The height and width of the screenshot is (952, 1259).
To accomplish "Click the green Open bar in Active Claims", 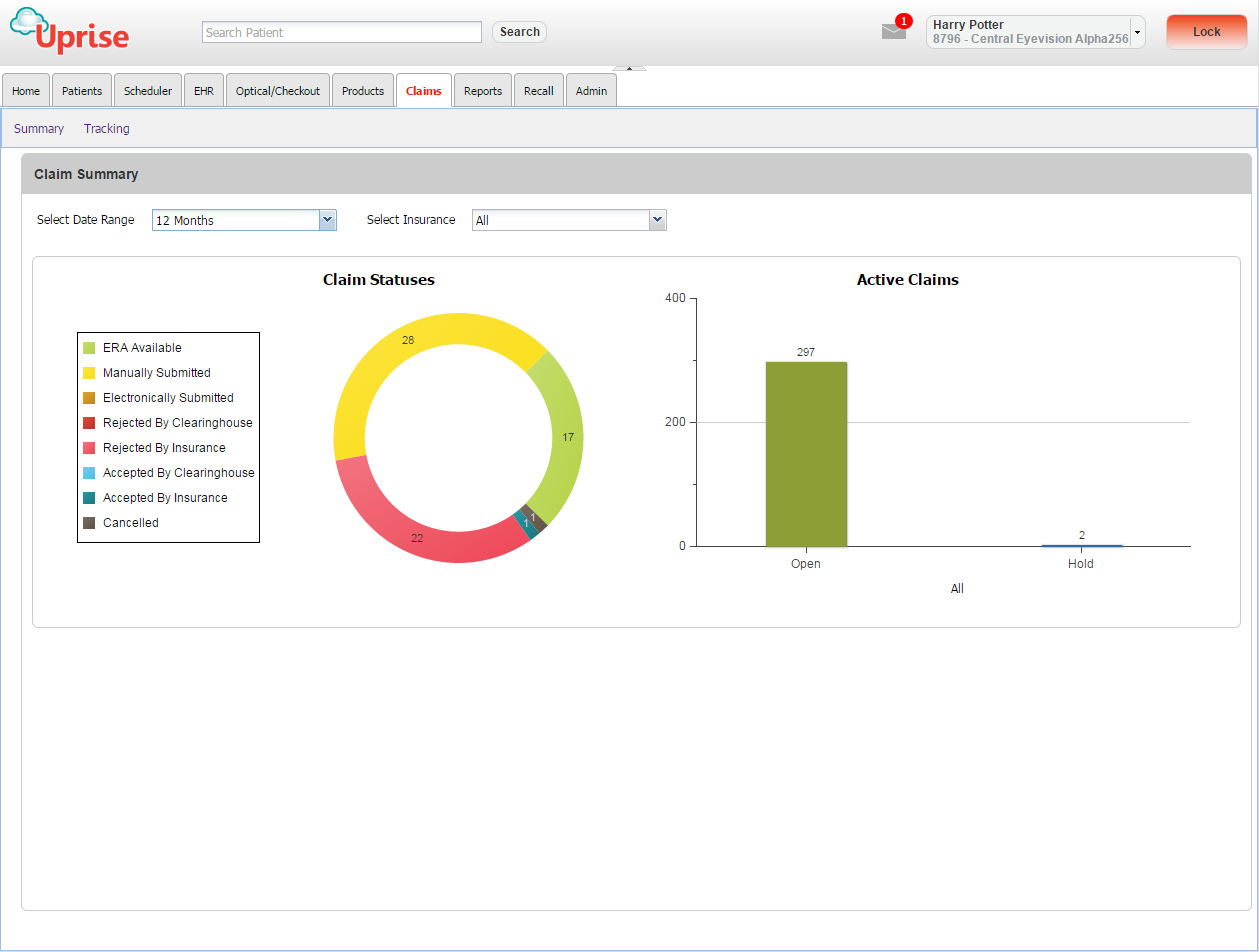I will 805,450.
